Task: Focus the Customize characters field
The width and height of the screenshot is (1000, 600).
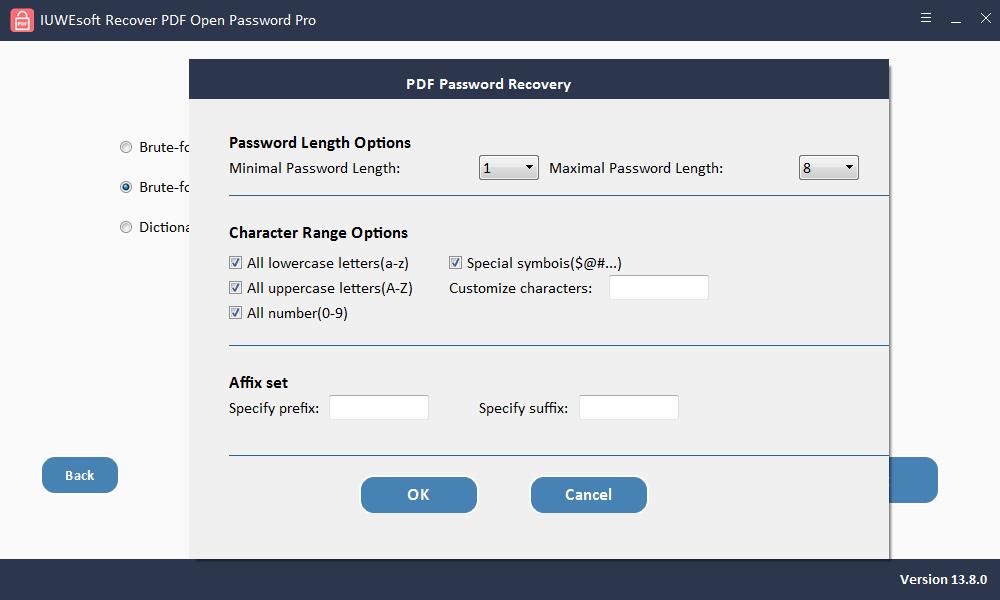Action: (x=659, y=288)
